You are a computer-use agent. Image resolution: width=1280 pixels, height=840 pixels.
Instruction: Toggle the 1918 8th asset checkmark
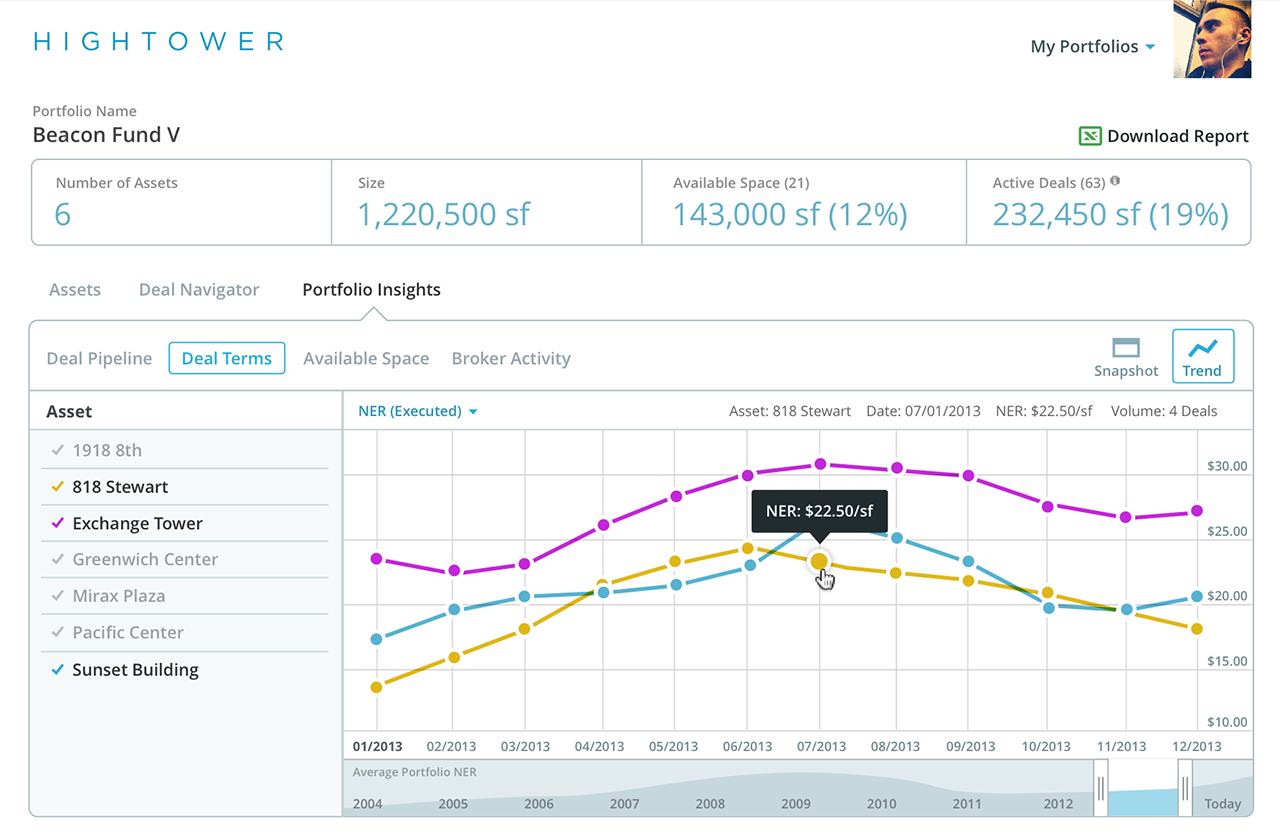point(57,450)
